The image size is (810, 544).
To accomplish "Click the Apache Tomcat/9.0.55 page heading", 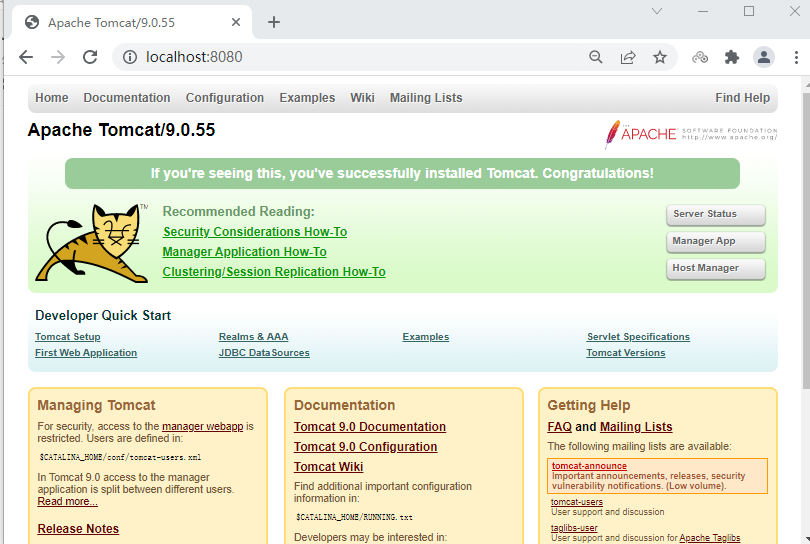I will coord(121,130).
